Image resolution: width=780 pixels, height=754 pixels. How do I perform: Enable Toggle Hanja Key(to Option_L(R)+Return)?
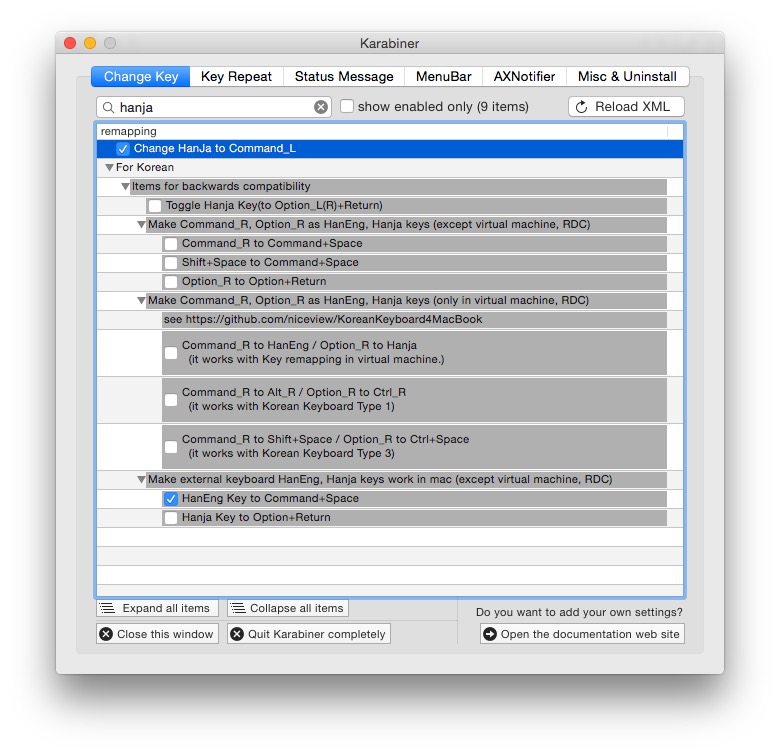coord(155,205)
